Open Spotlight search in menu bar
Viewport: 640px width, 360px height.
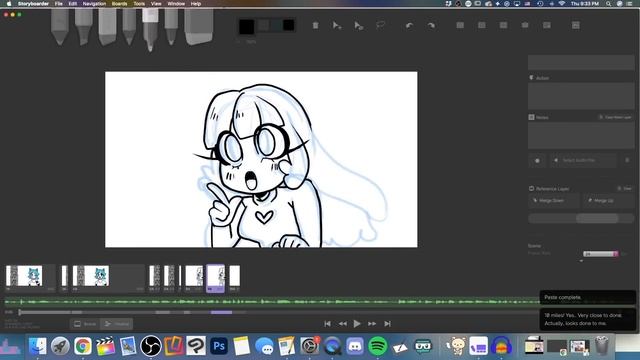[x=608, y=4]
